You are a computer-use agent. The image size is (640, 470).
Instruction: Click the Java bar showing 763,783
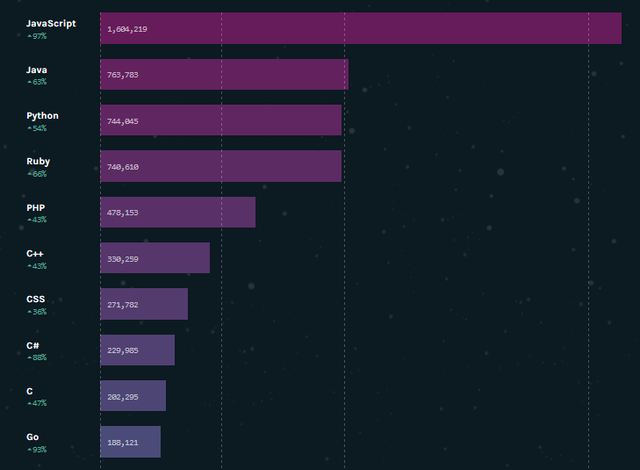point(224,74)
